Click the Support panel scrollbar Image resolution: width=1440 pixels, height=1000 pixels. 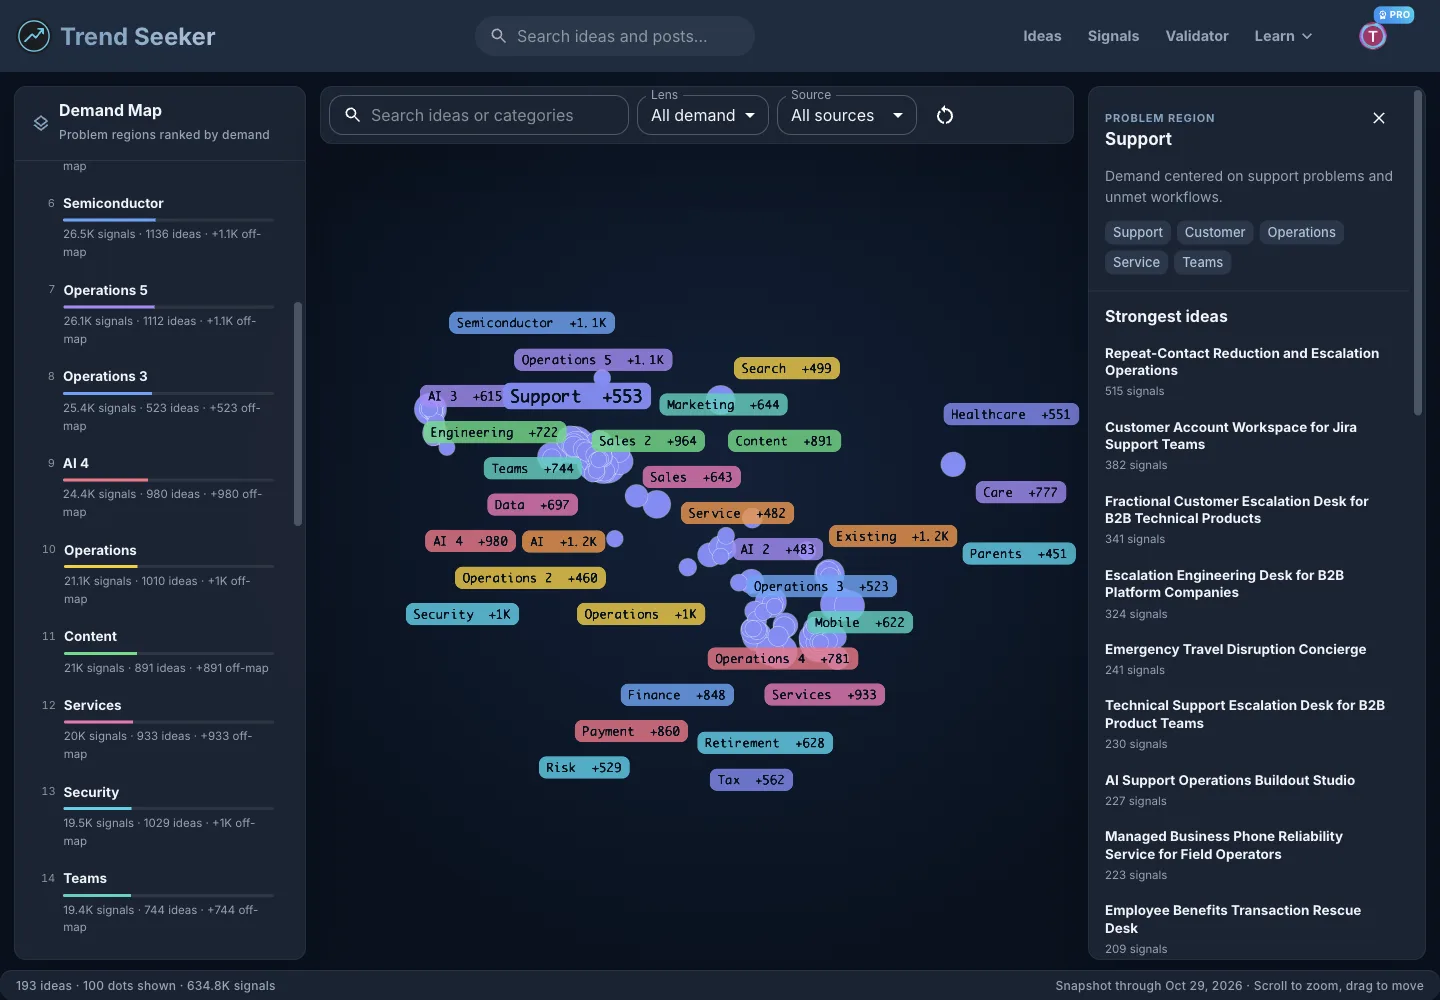tap(1417, 252)
